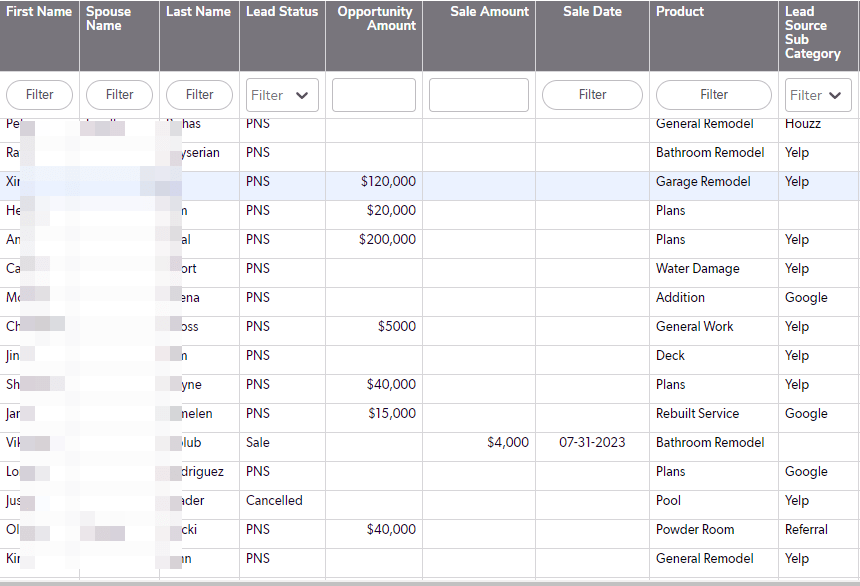Focus the Opportunity Amount filter input

pyautogui.click(x=374, y=95)
